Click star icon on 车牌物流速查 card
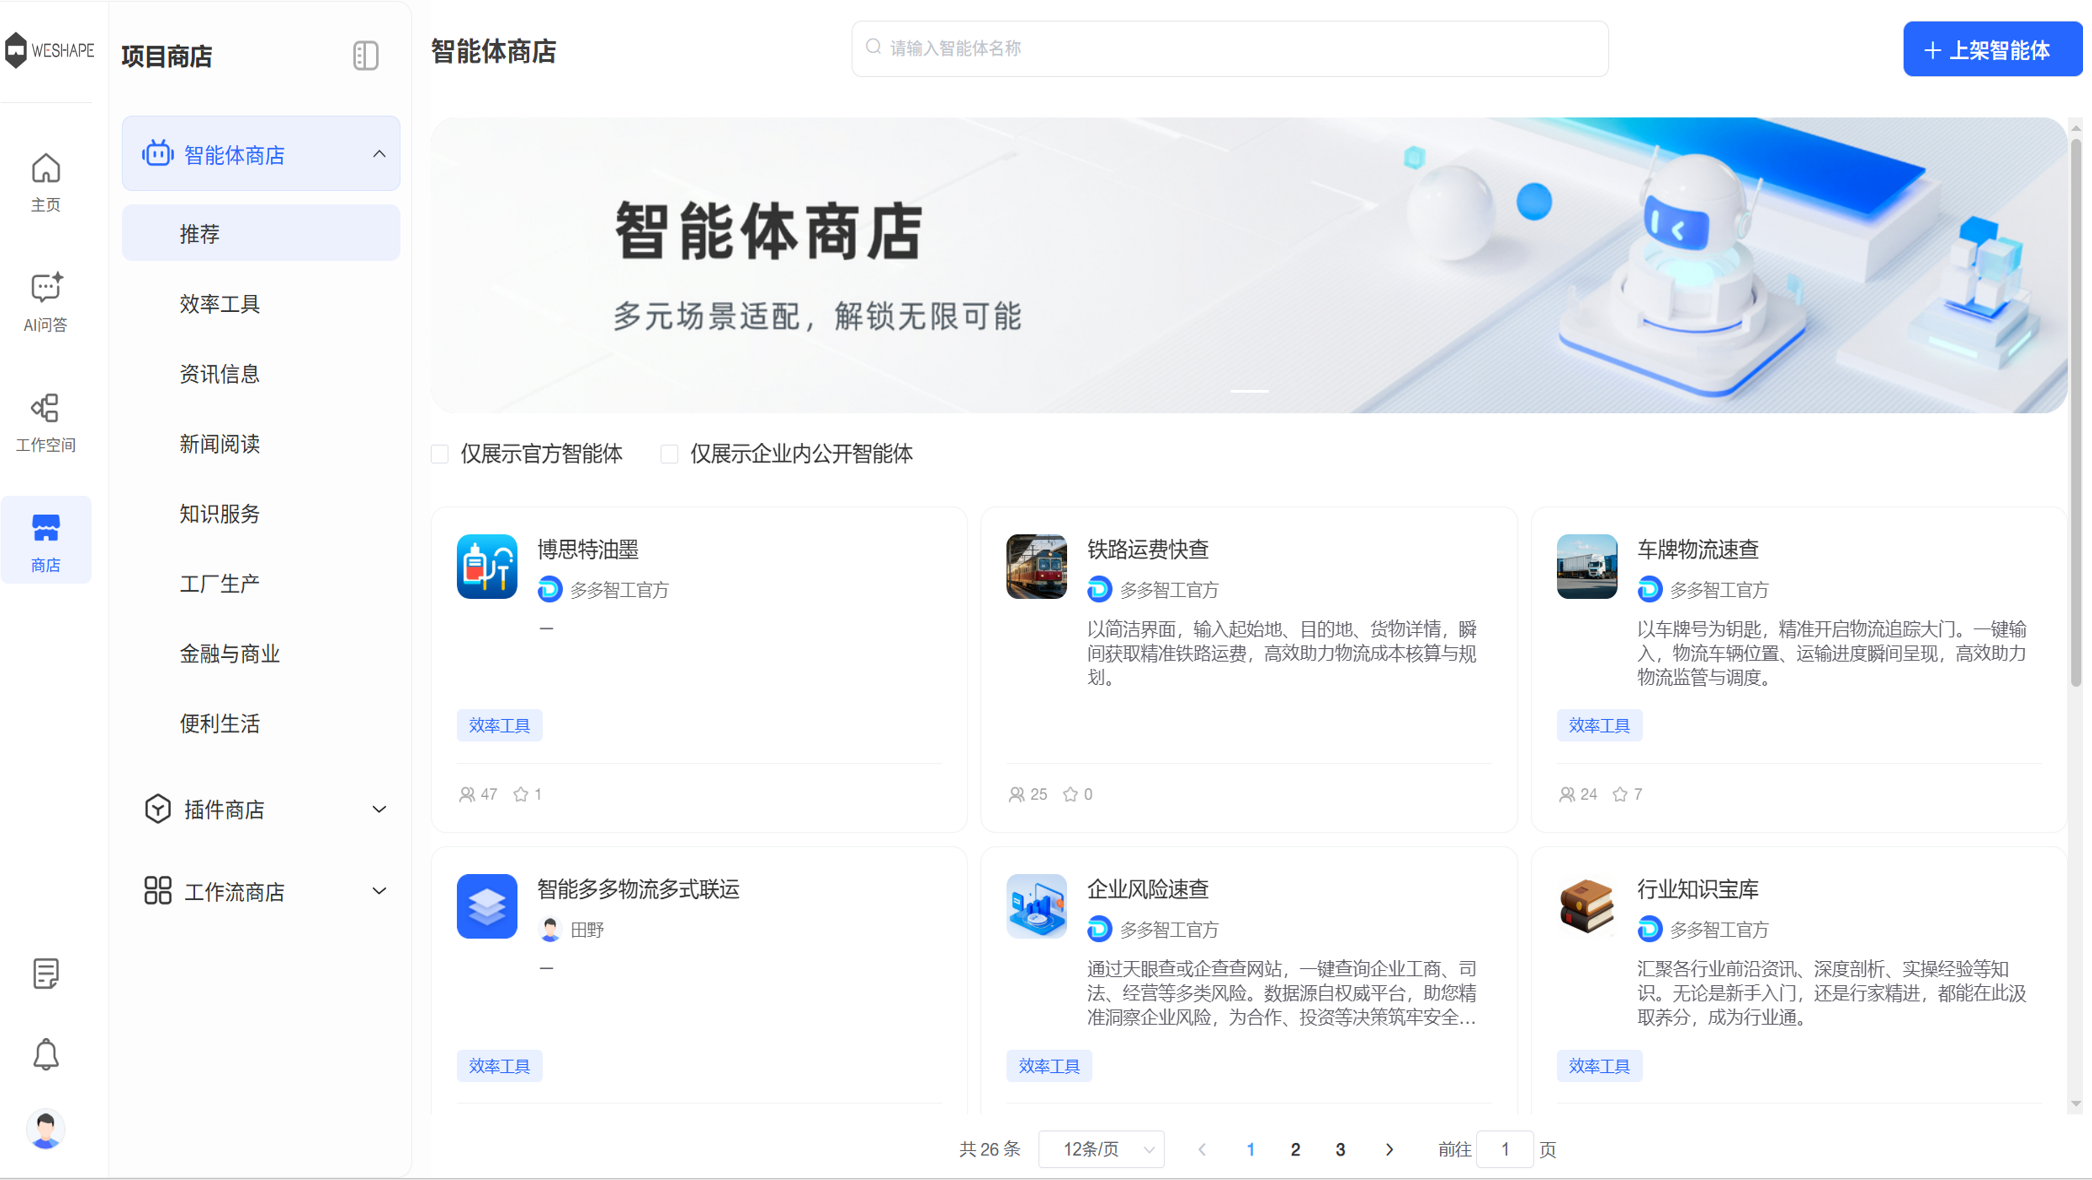Viewport: 2092px width, 1180px height. click(x=1620, y=794)
